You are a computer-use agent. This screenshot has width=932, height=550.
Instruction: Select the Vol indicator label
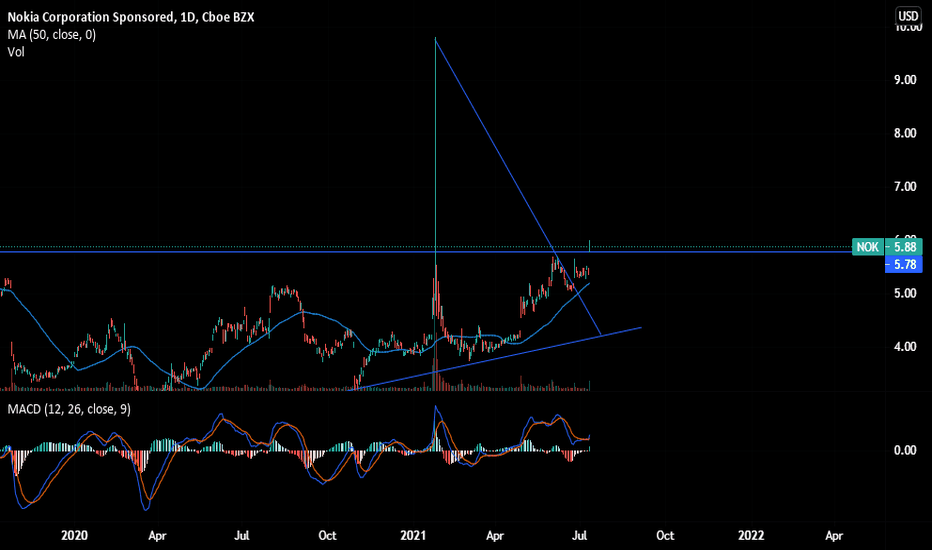coord(16,52)
